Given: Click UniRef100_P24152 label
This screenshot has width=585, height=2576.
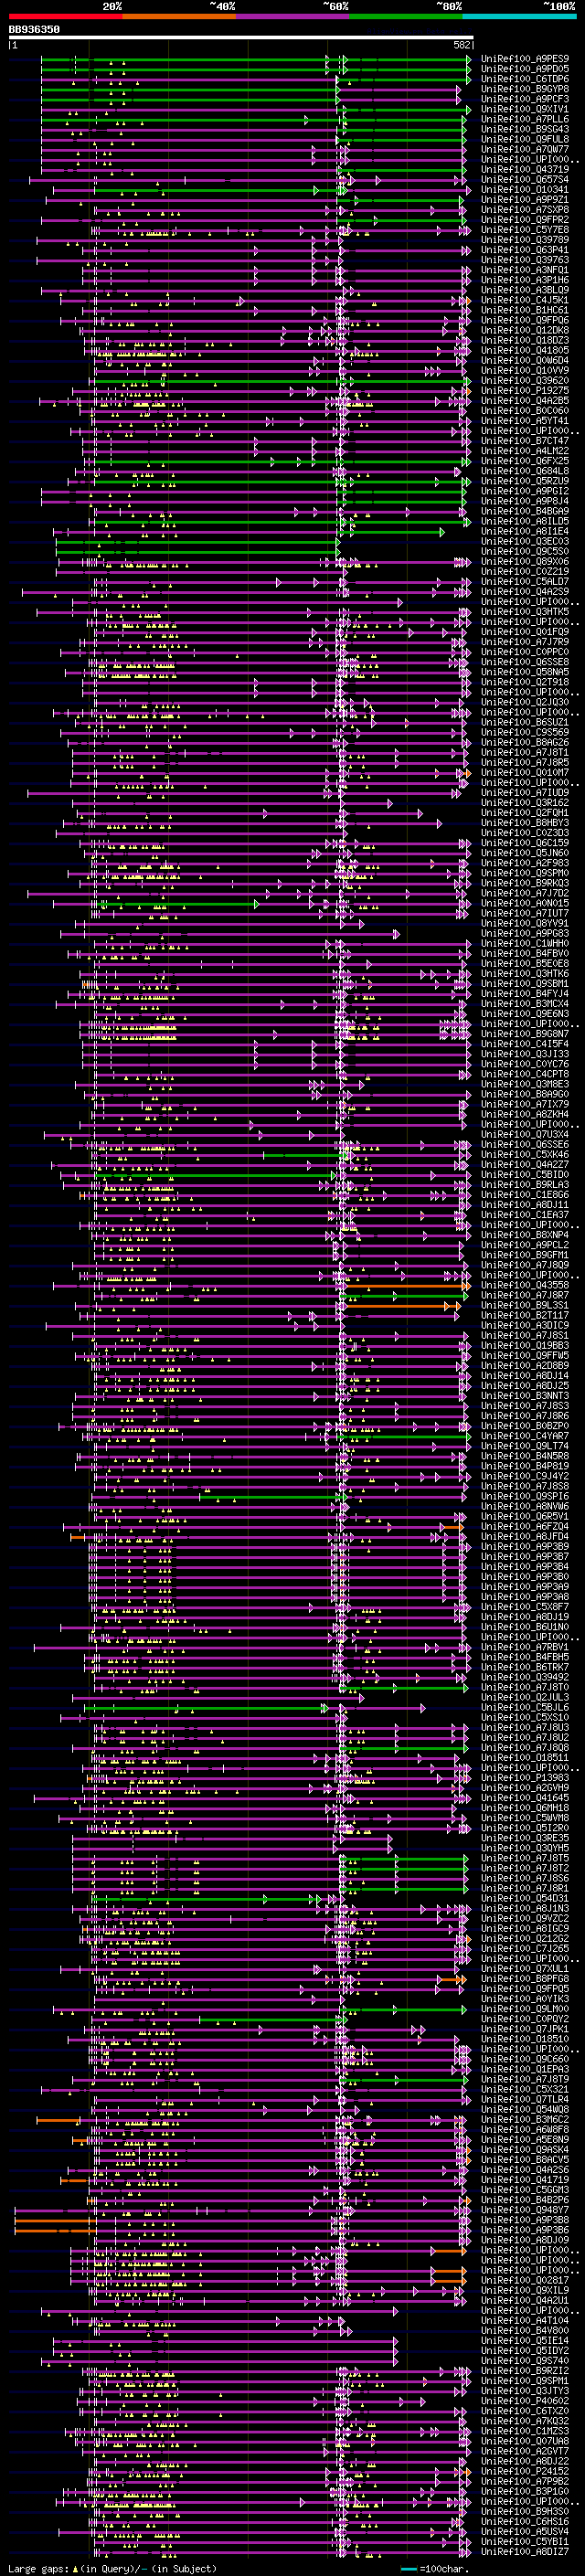Looking at the screenshot, I should point(525,2473).
